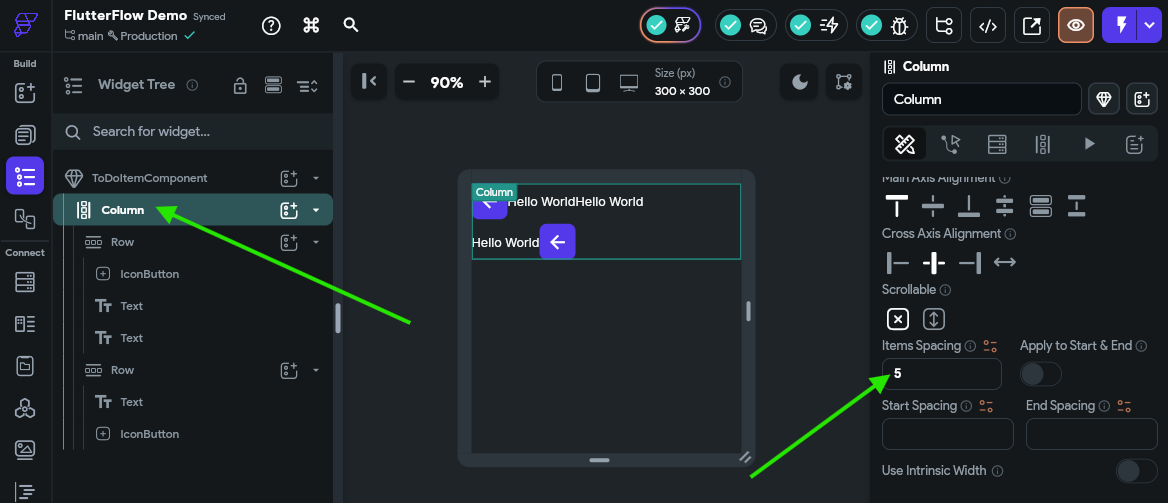Open the add widget icon in Build sidebar
This screenshot has height=503, width=1168.
(x=25, y=93)
